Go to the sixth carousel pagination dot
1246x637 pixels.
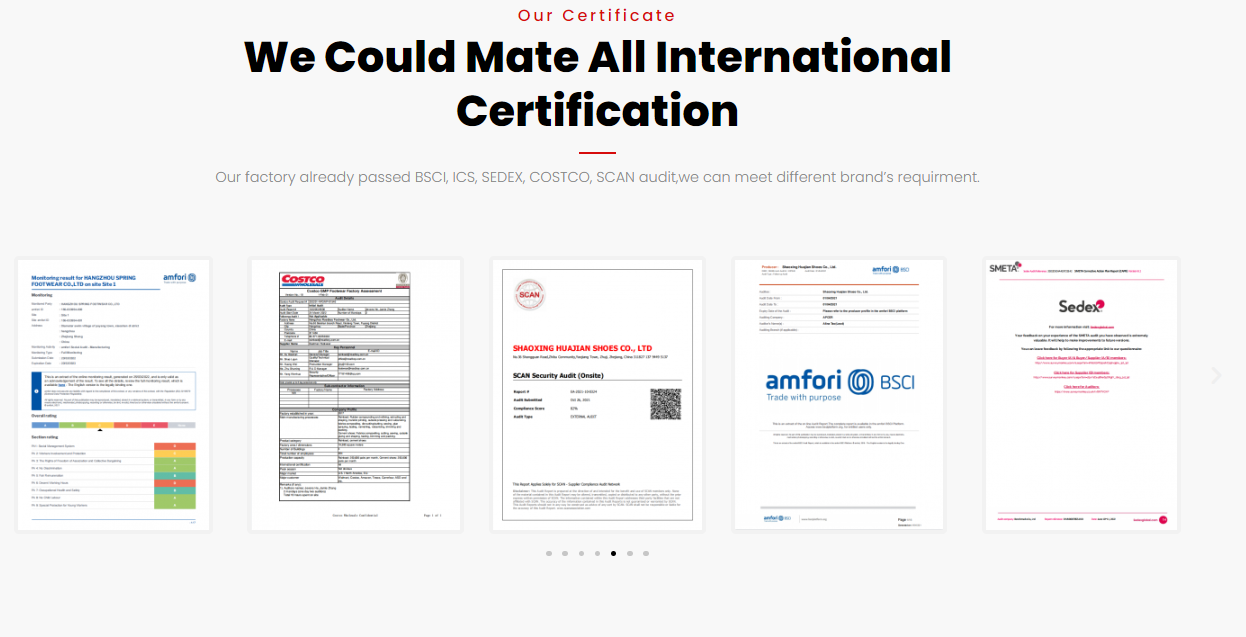pyautogui.click(x=629, y=553)
